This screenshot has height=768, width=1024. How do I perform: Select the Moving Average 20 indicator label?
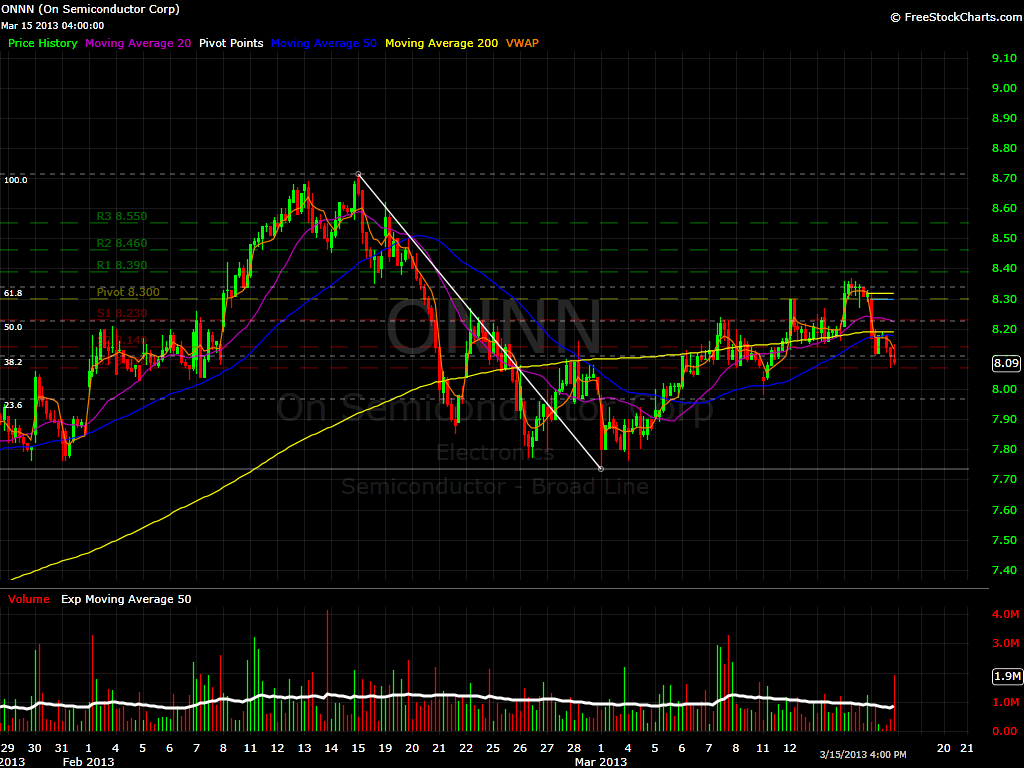(137, 43)
